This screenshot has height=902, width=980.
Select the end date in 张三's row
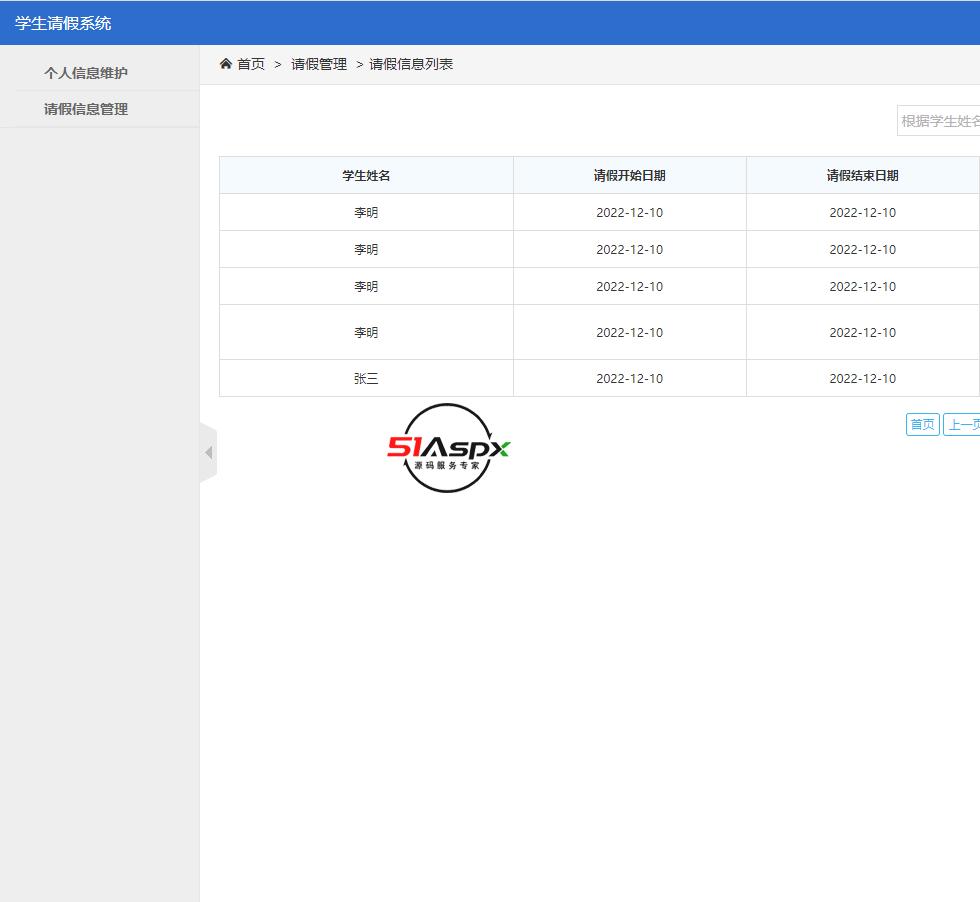click(x=862, y=378)
